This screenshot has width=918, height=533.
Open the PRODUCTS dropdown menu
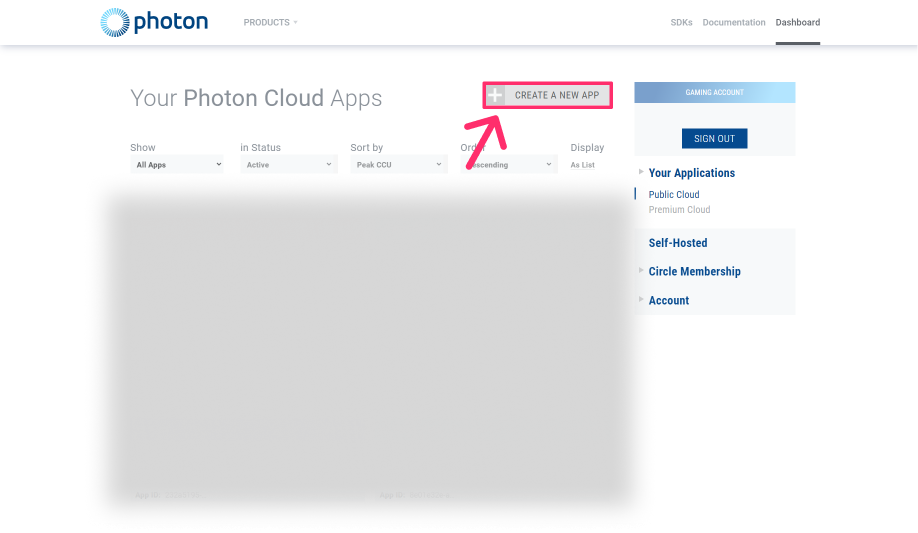coord(270,22)
